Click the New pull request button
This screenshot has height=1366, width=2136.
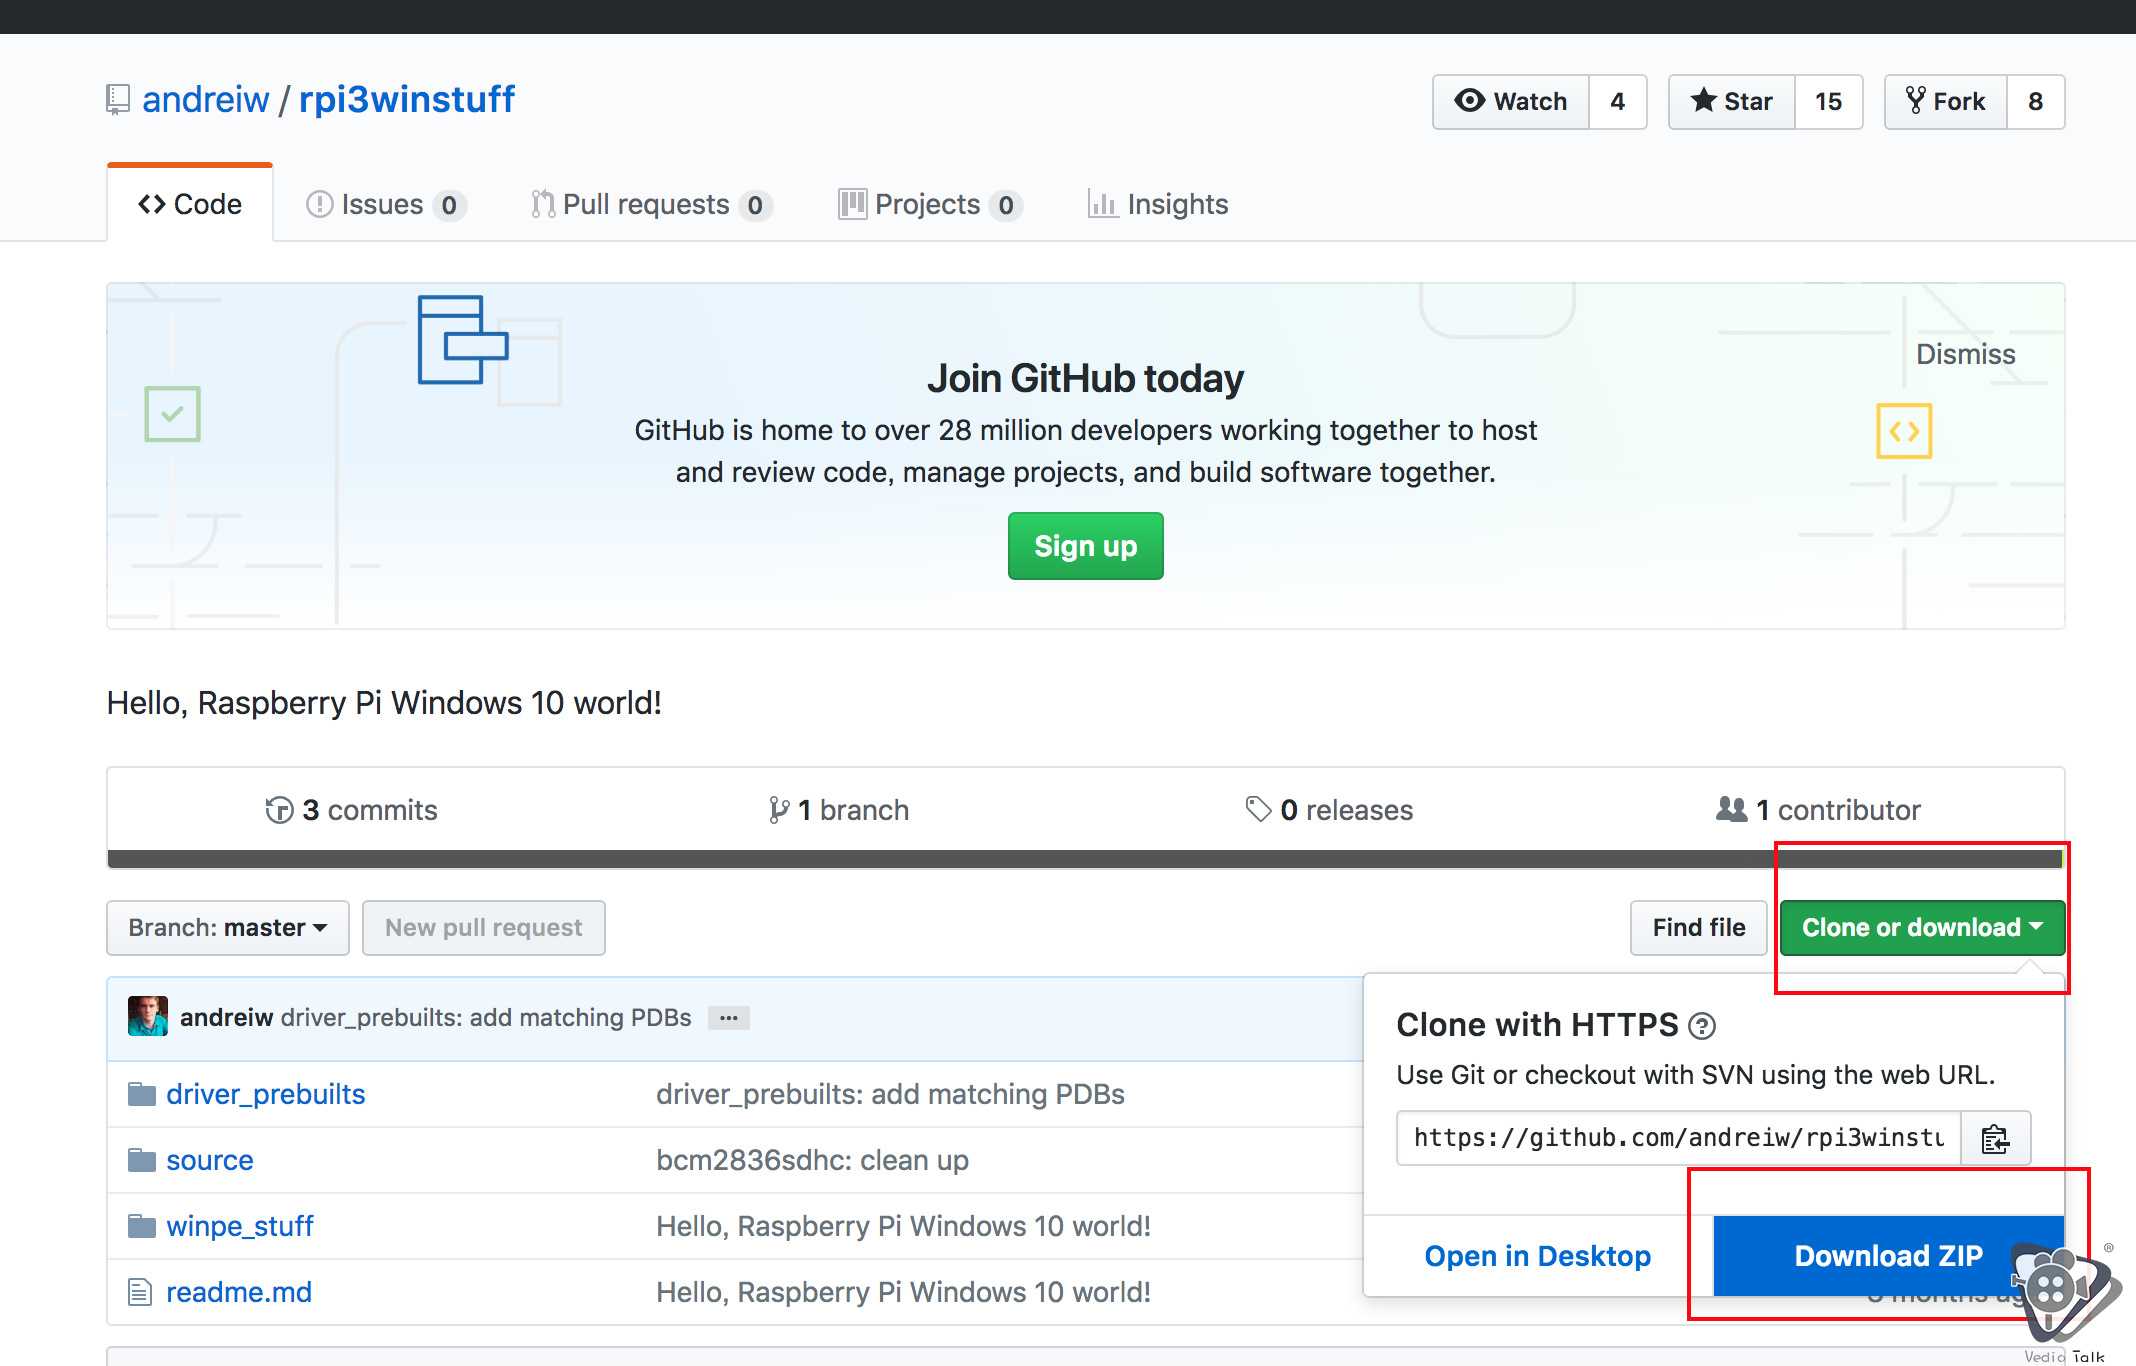(x=484, y=928)
